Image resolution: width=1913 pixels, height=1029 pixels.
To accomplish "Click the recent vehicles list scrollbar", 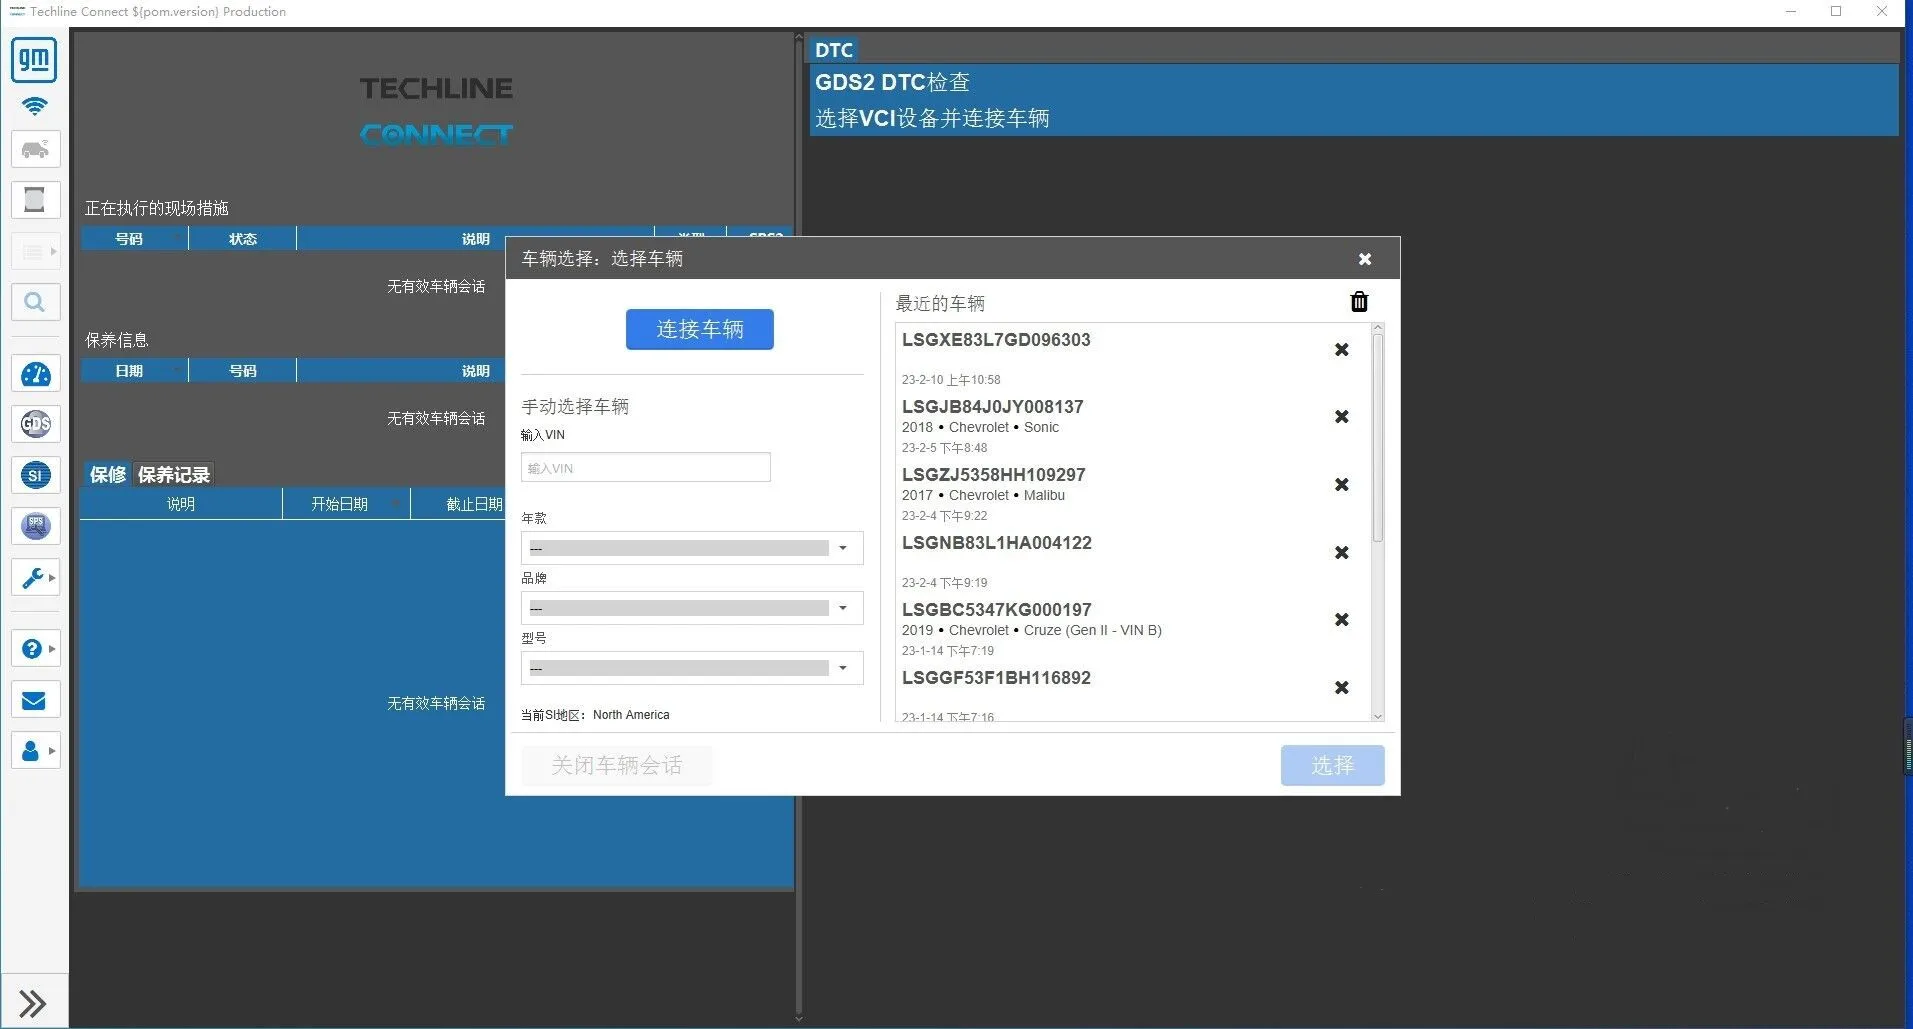I will point(1377,438).
